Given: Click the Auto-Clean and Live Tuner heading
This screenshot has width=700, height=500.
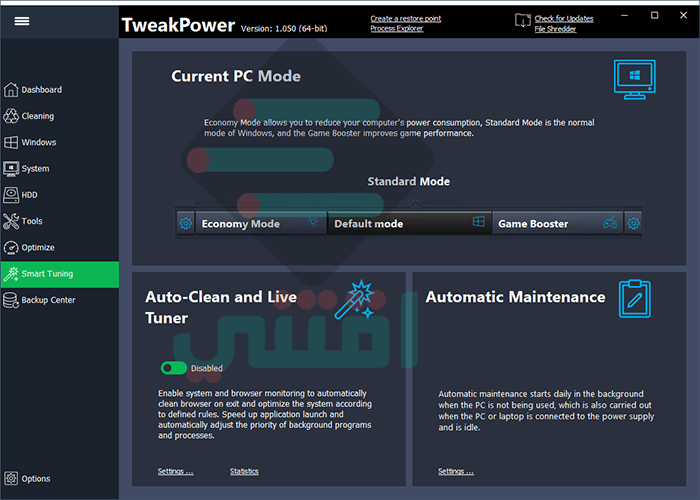Looking at the screenshot, I should 221,307.
